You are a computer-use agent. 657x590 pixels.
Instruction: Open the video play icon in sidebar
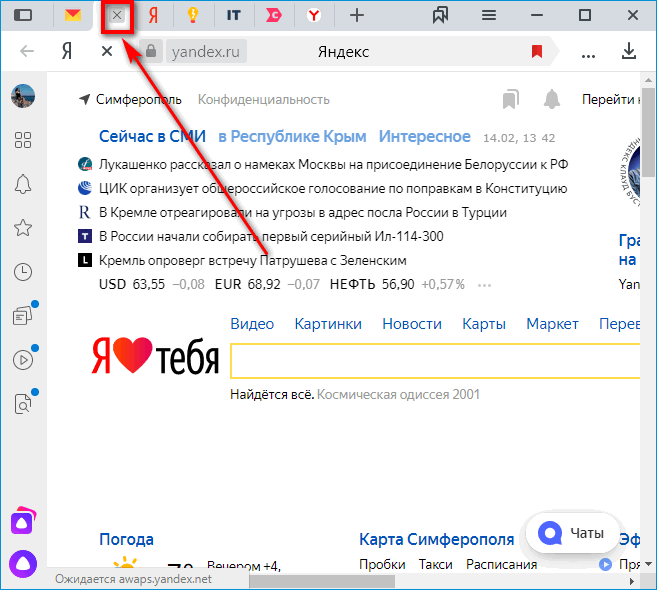tap(23, 360)
